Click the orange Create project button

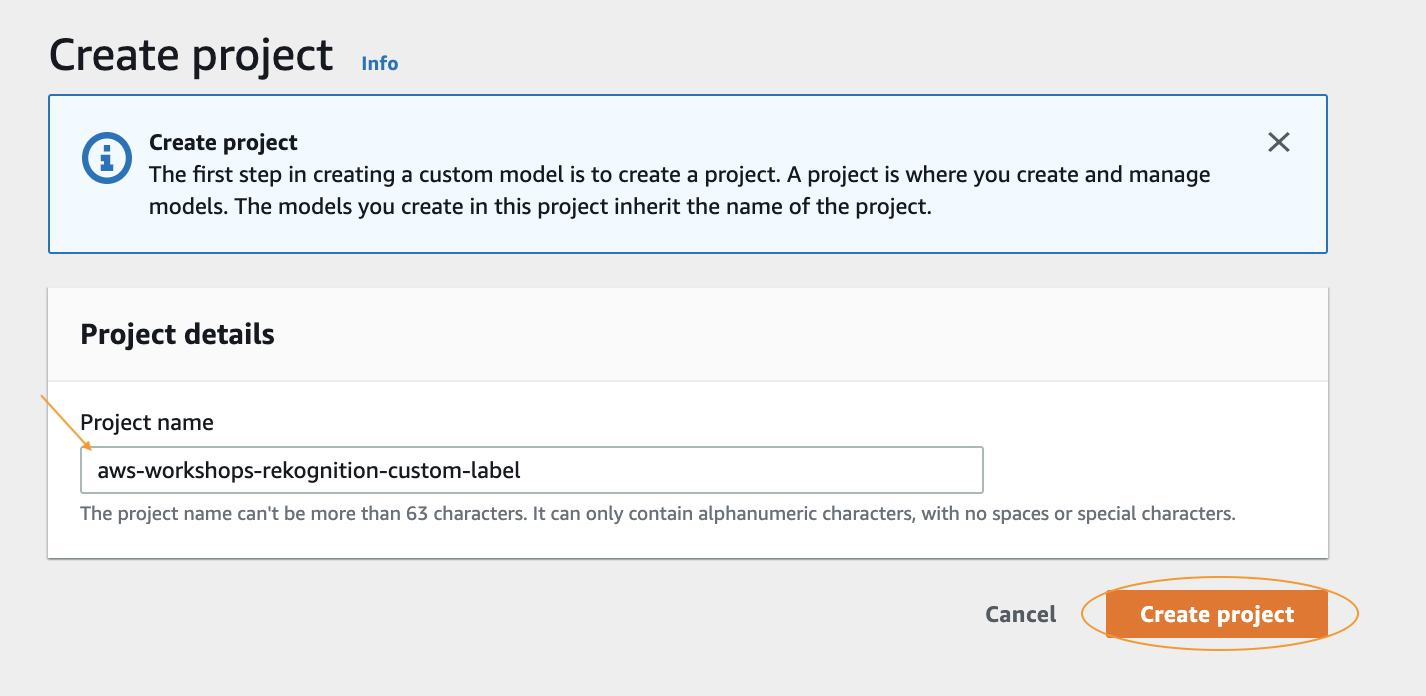1217,614
